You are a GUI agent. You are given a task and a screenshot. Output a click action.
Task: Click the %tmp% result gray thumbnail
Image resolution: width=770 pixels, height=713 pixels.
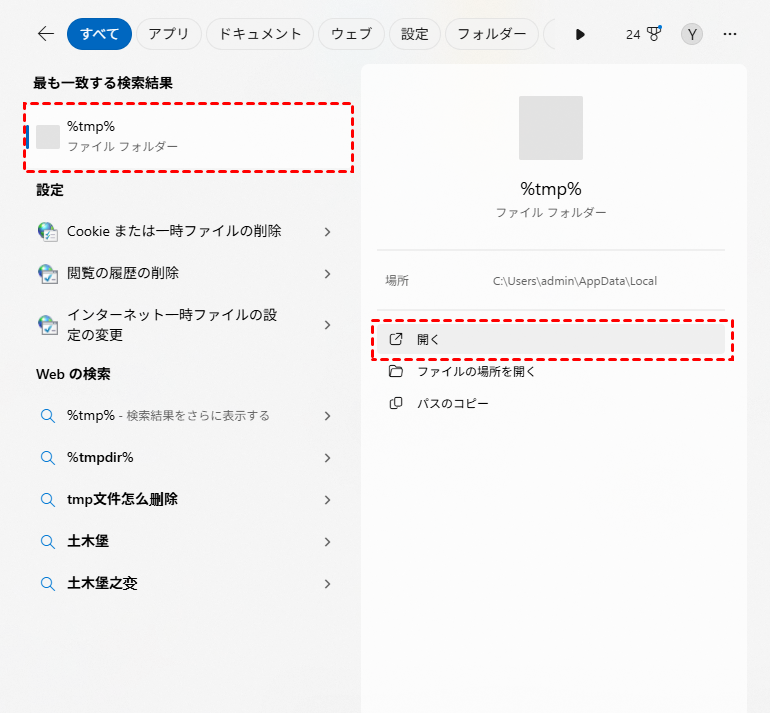[48, 137]
